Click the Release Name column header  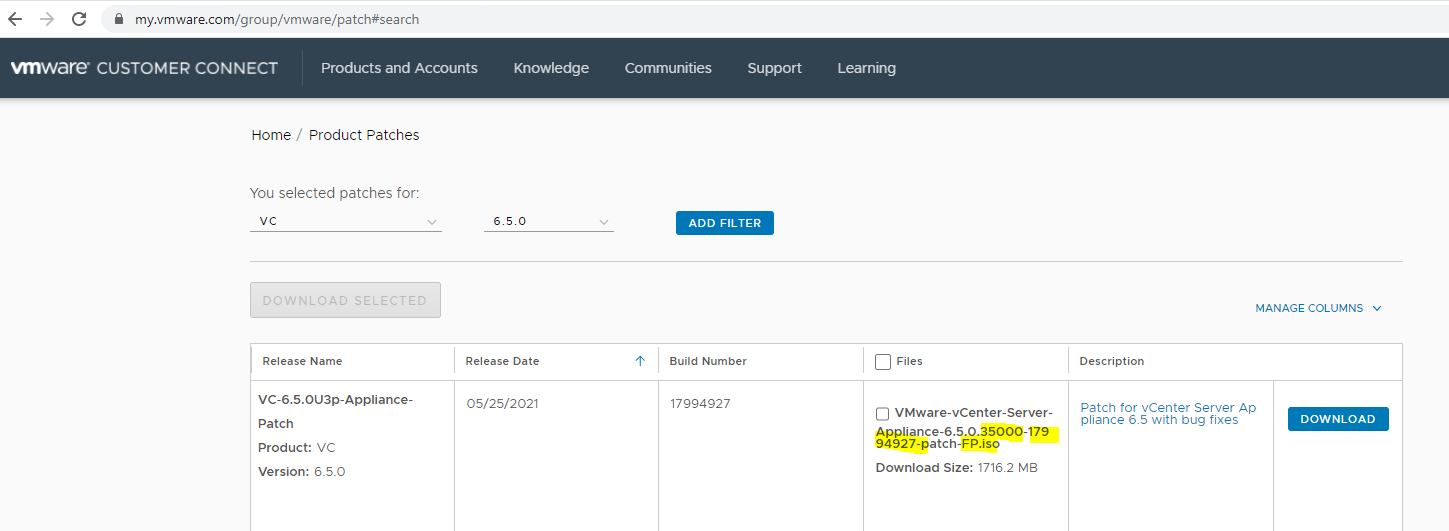[302, 361]
